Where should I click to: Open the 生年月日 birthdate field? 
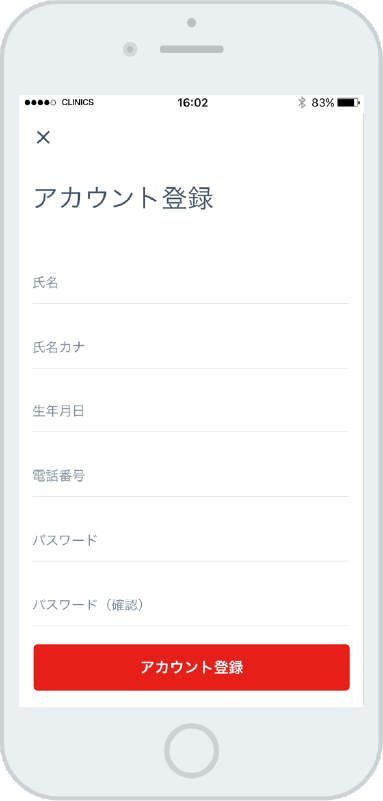pyautogui.click(x=190, y=412)
